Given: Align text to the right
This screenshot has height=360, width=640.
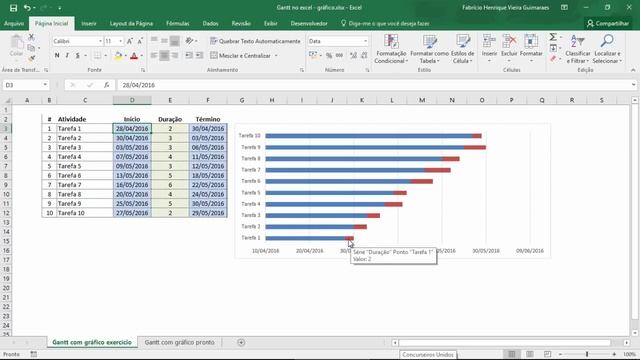Looking at the screenshot, I should [174, 56].
